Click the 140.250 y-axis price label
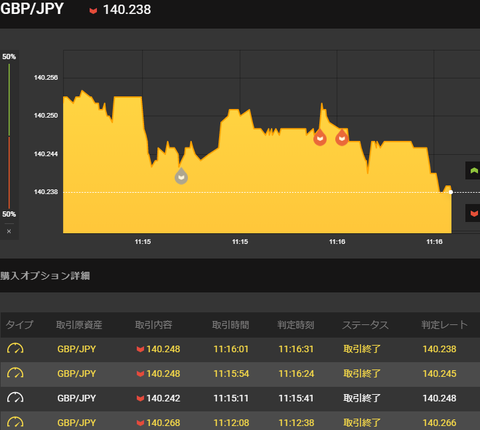Image resolution: width=480 pixels, height=430 pixels. (46, 115)
